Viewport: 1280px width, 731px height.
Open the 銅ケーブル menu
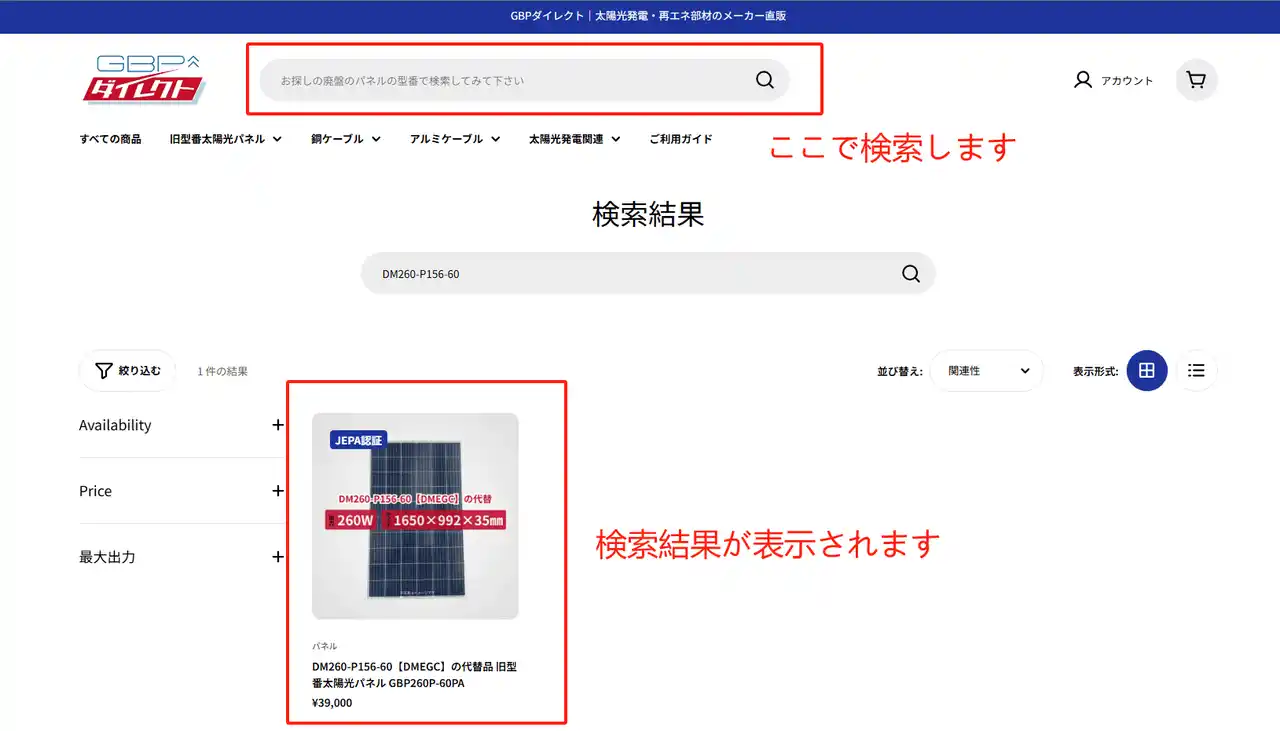tap(346, 139)
